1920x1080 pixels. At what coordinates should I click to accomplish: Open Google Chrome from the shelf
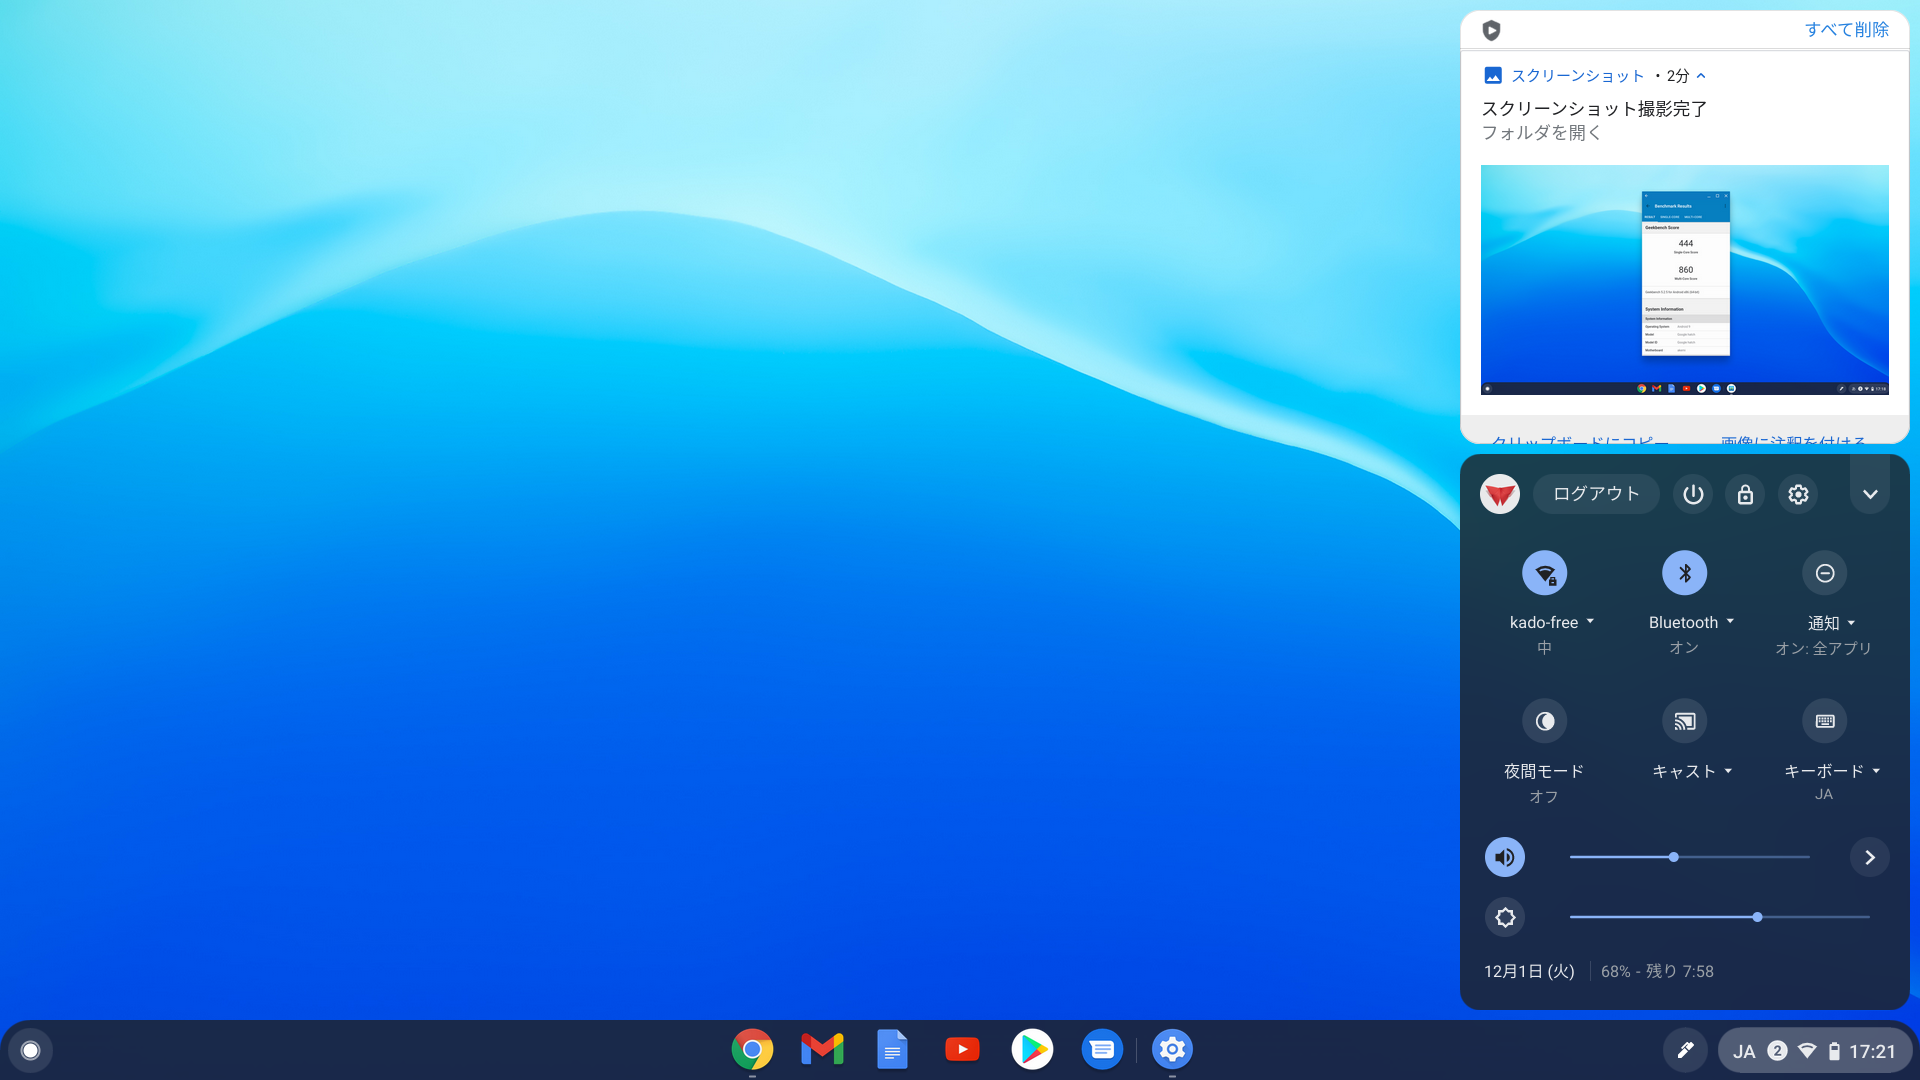(x=752, y=1049)
